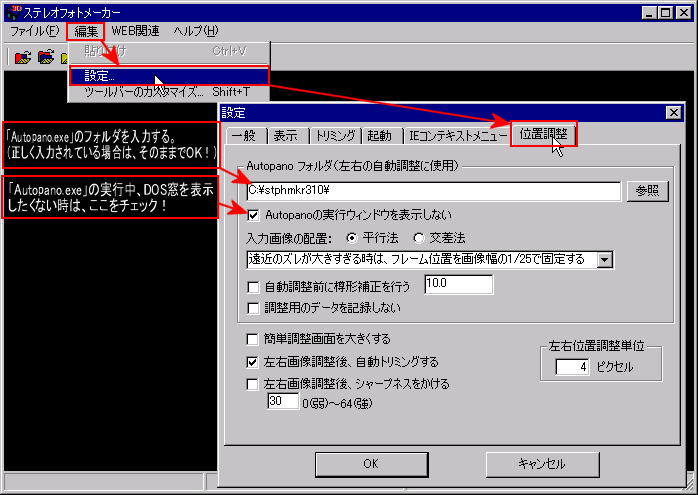
Task: Check the 調整用のデータを記録しない box
Action: 253,308
